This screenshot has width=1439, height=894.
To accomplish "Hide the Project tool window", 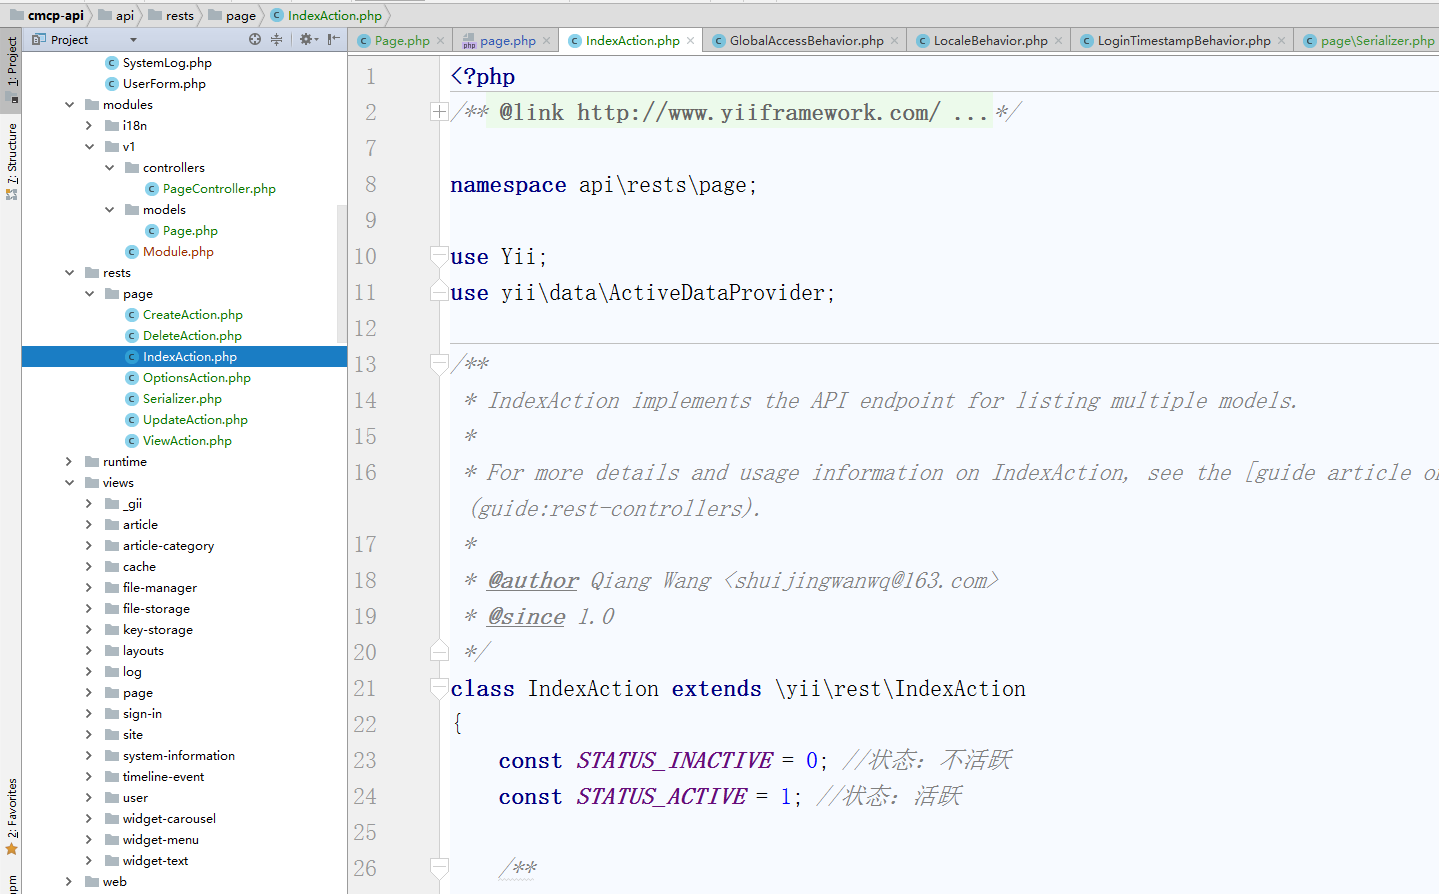I will (333, 40).
